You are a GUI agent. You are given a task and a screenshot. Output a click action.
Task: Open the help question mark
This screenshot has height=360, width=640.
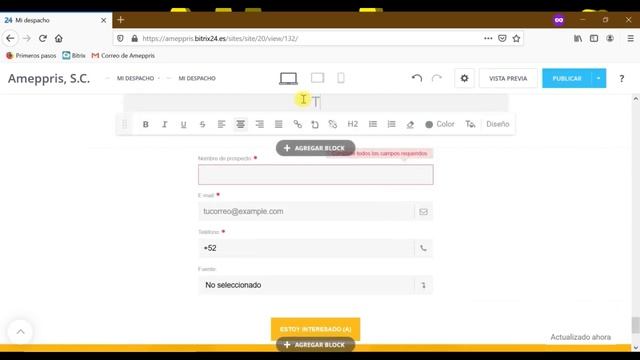(622, 79)
